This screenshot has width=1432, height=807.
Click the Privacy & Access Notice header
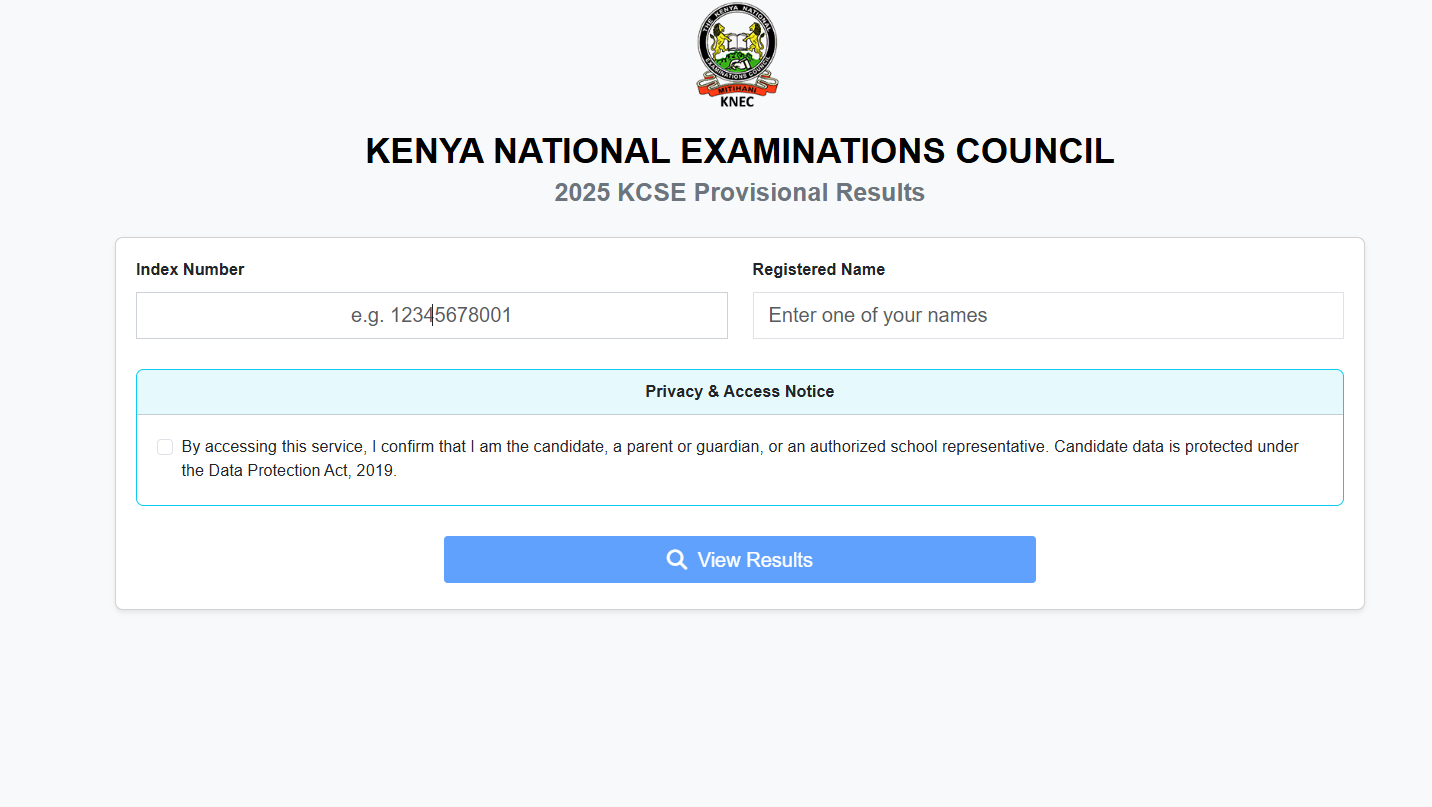(x=739, y=391)
